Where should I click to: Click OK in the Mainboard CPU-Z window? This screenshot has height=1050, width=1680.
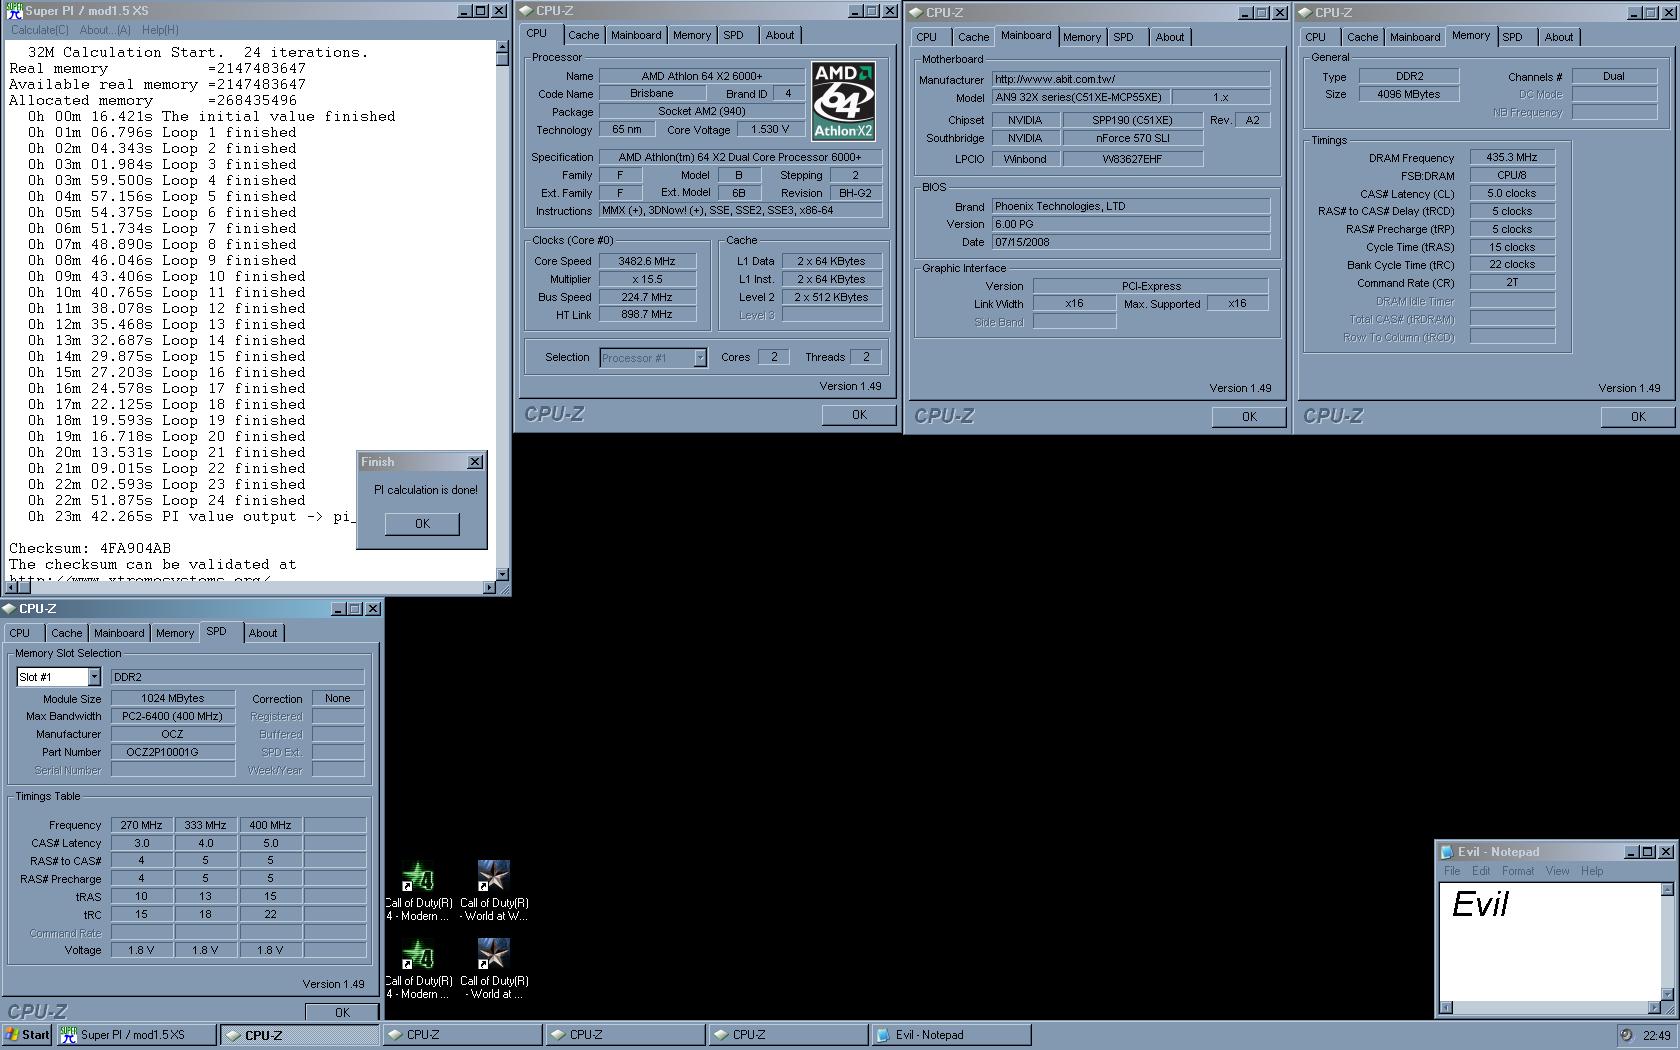[x=1249, y=417]
